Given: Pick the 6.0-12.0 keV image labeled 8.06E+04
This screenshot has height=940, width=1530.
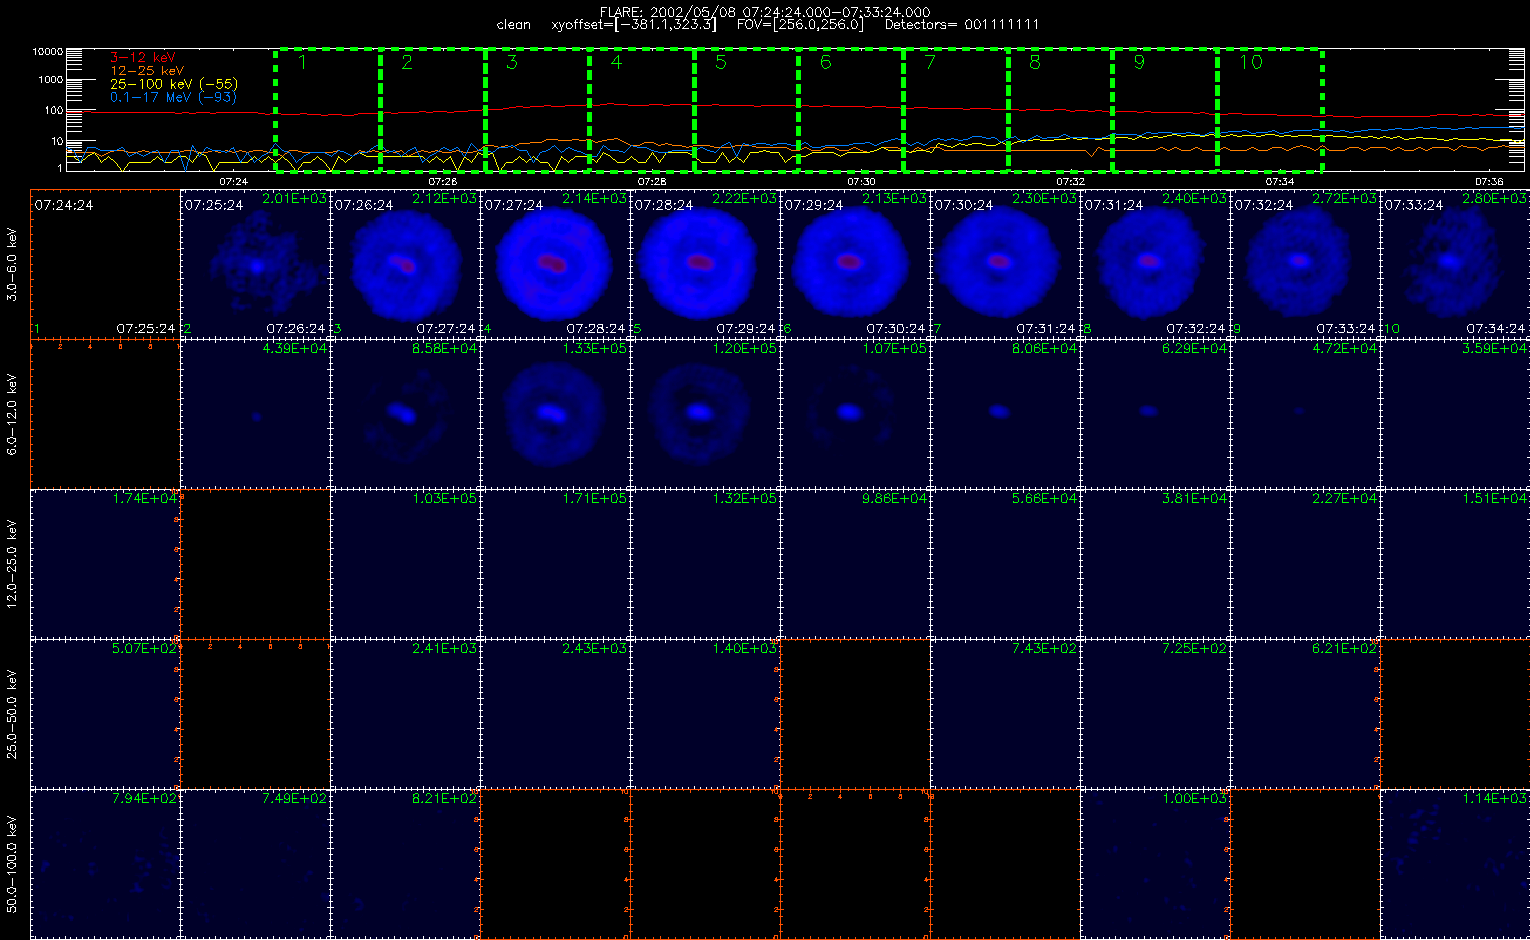Looking at the screenshot, I should tap(1005, 413).
